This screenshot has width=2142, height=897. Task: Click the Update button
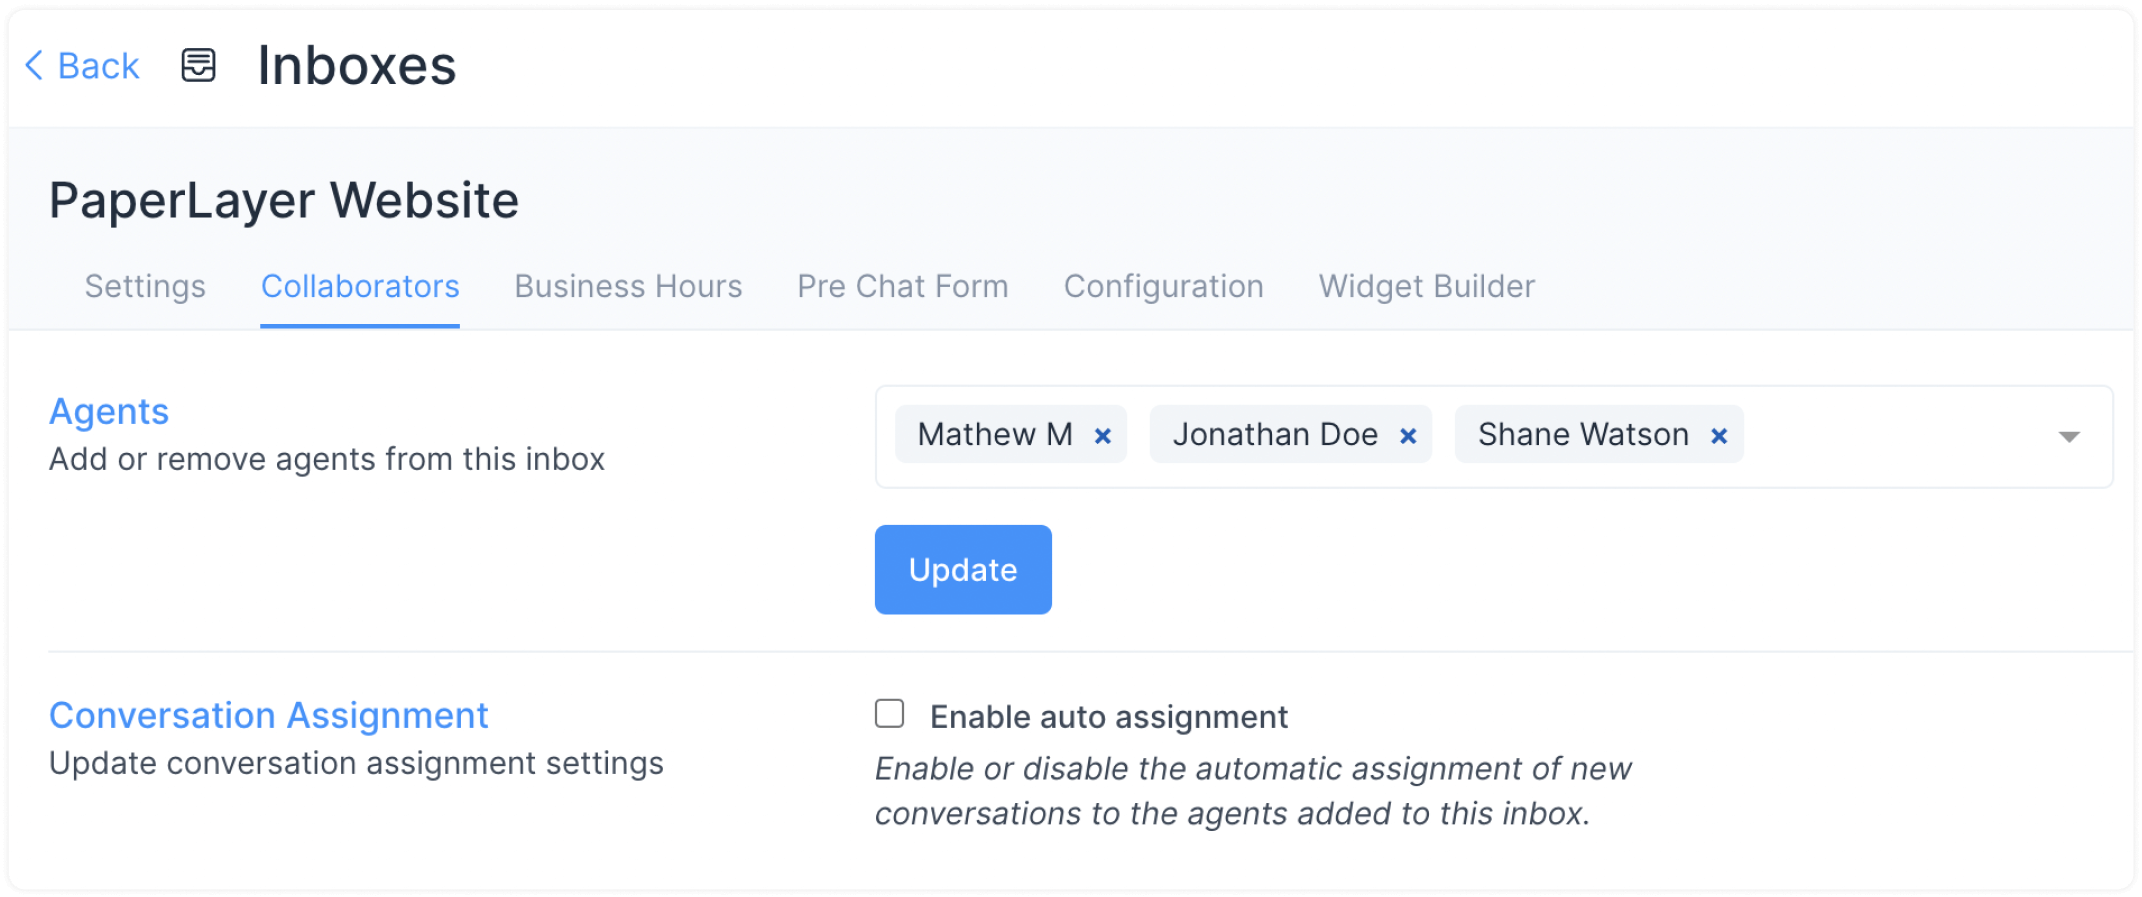[x=962, y=569]
